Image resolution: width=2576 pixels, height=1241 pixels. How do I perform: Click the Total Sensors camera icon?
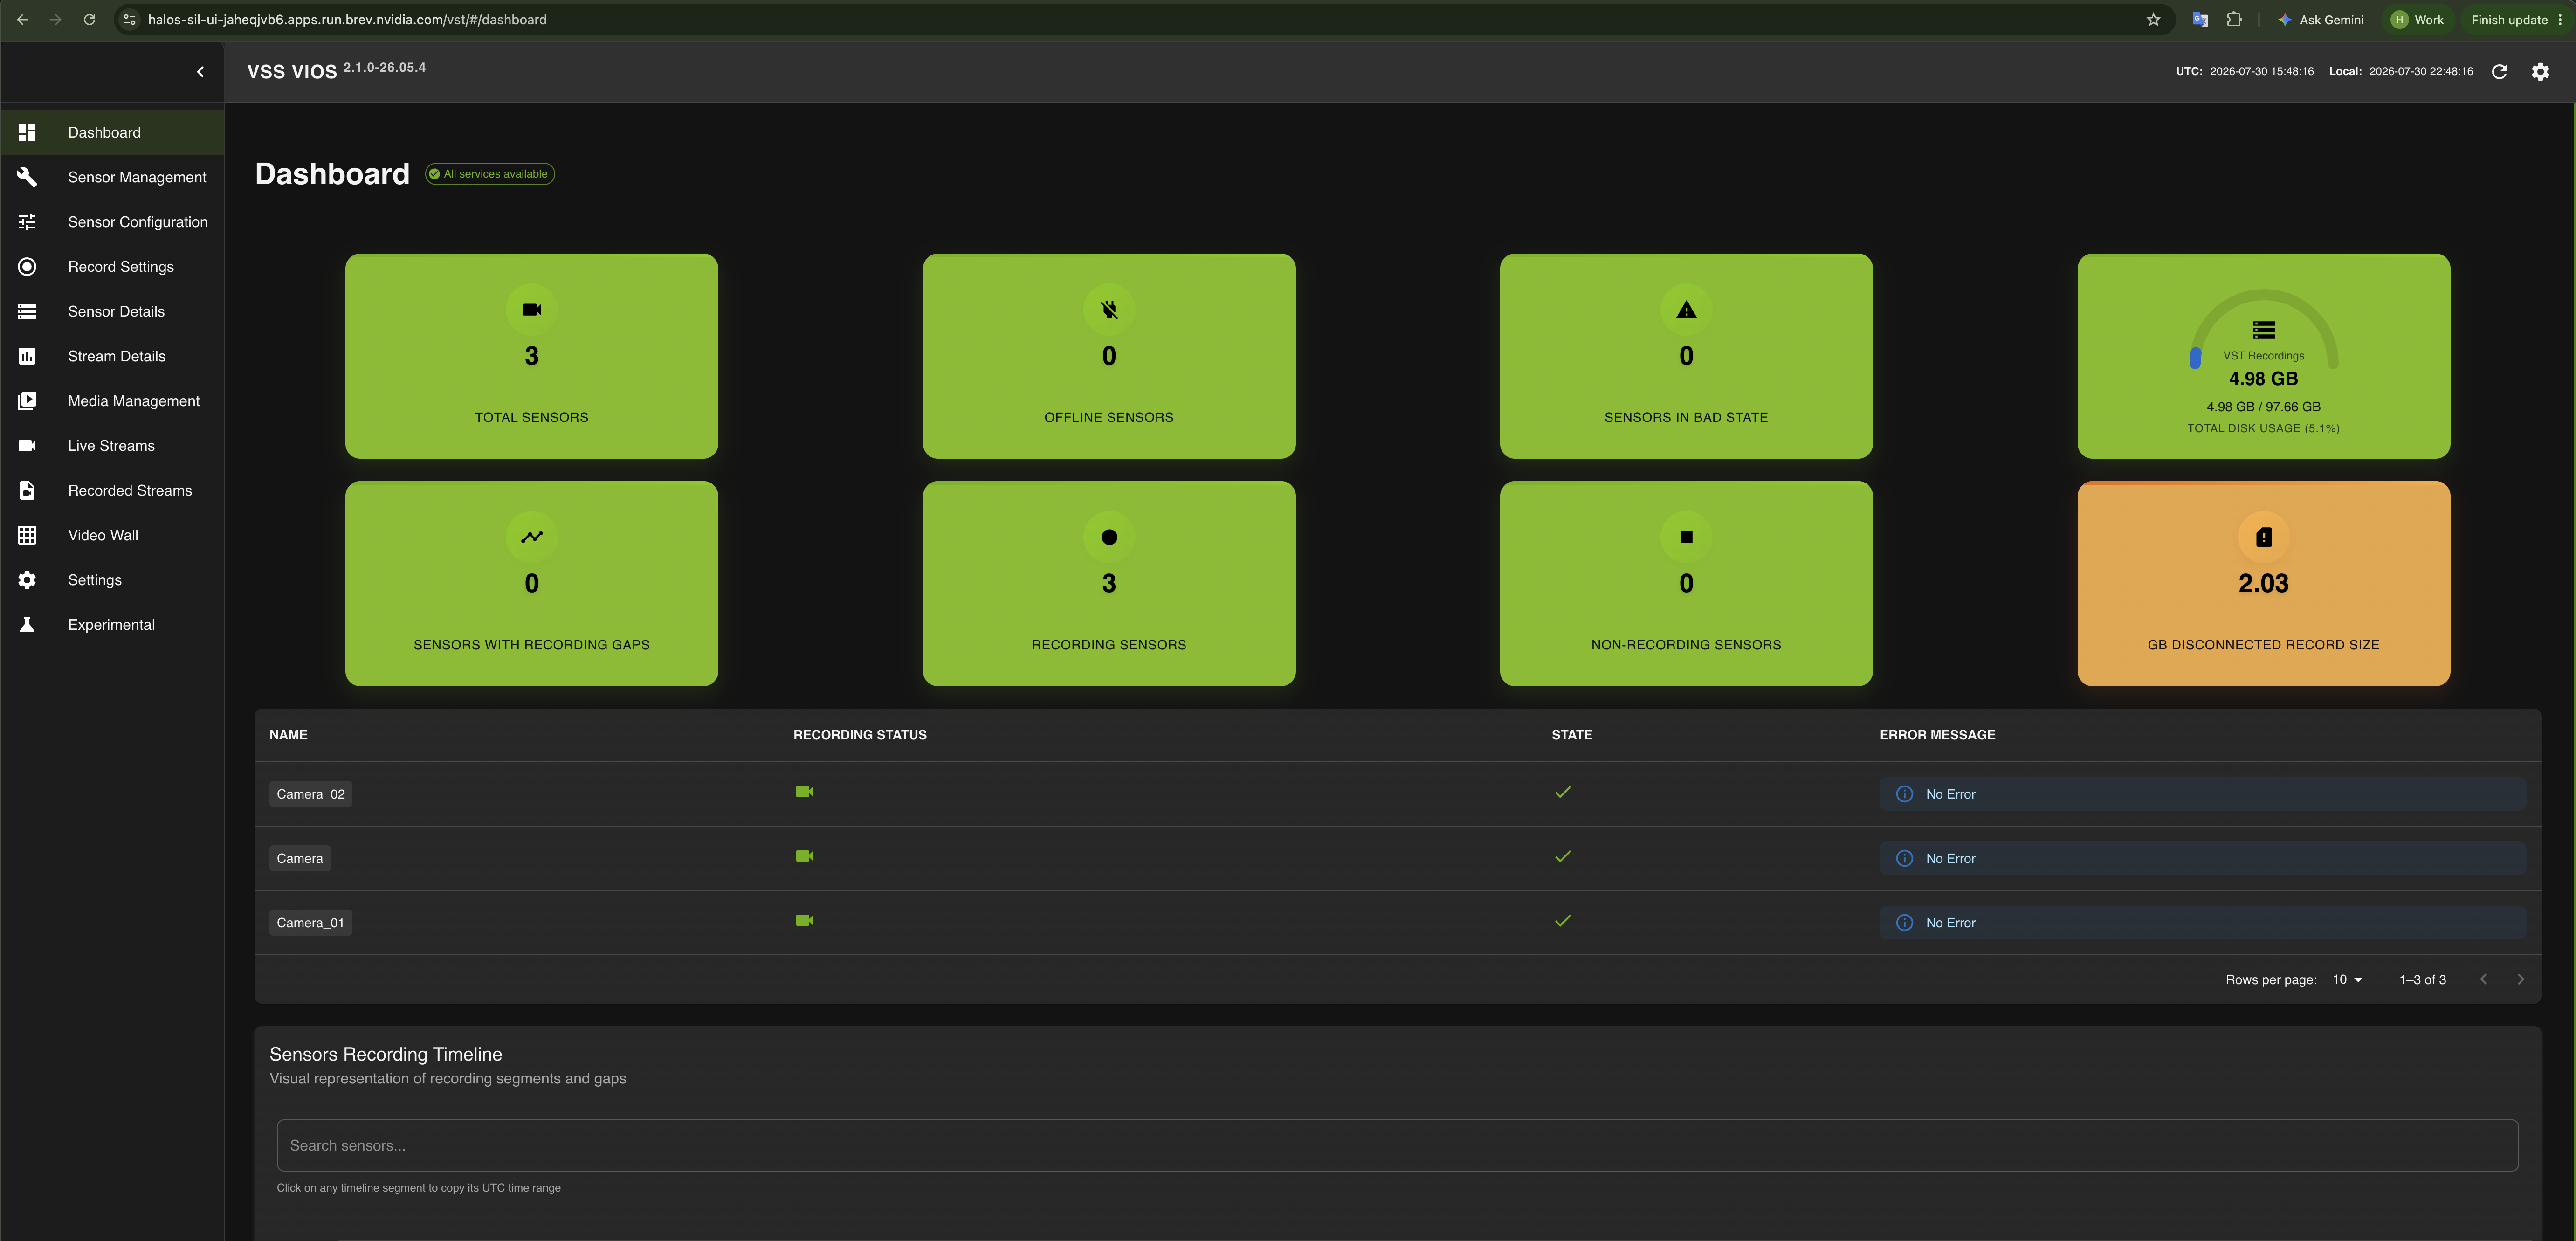click(x=532, y=310)
